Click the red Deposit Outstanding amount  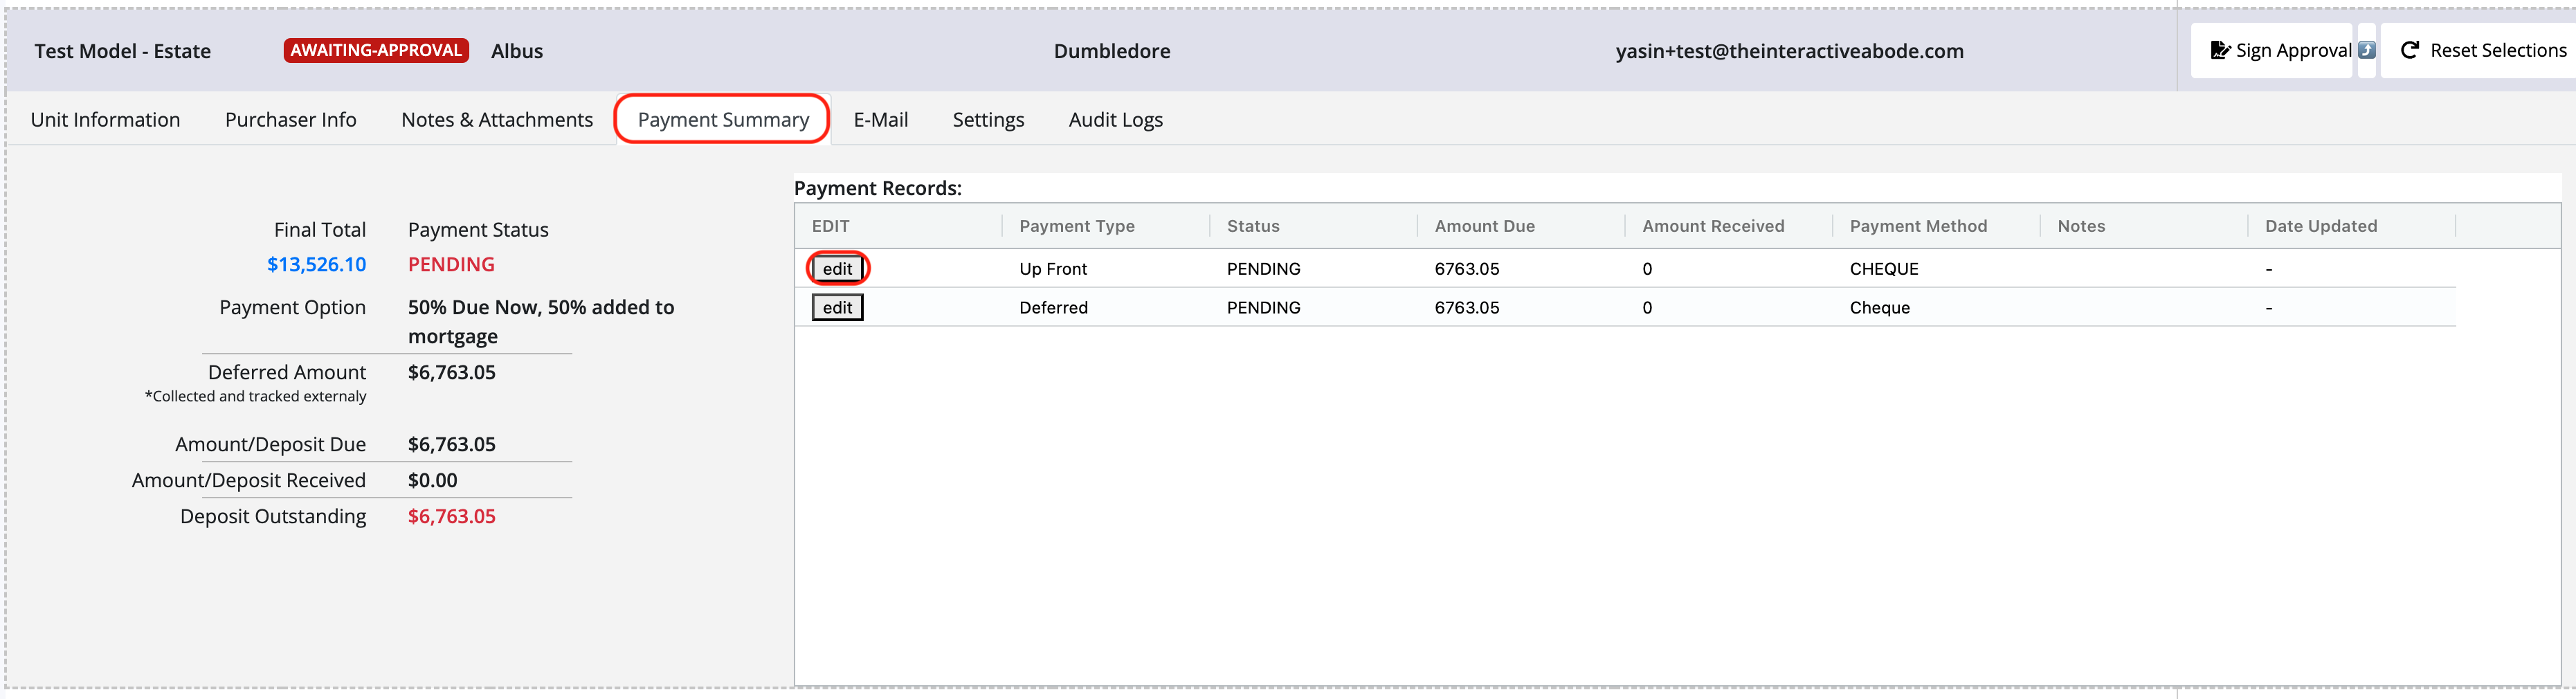point(451,517)
